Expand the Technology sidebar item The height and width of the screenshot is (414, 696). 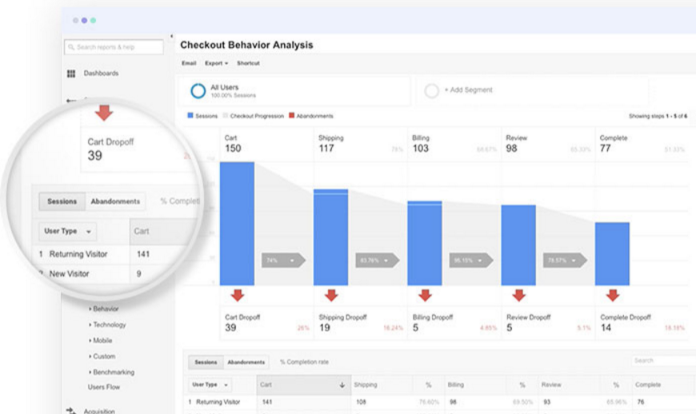[x=107, y=325]
